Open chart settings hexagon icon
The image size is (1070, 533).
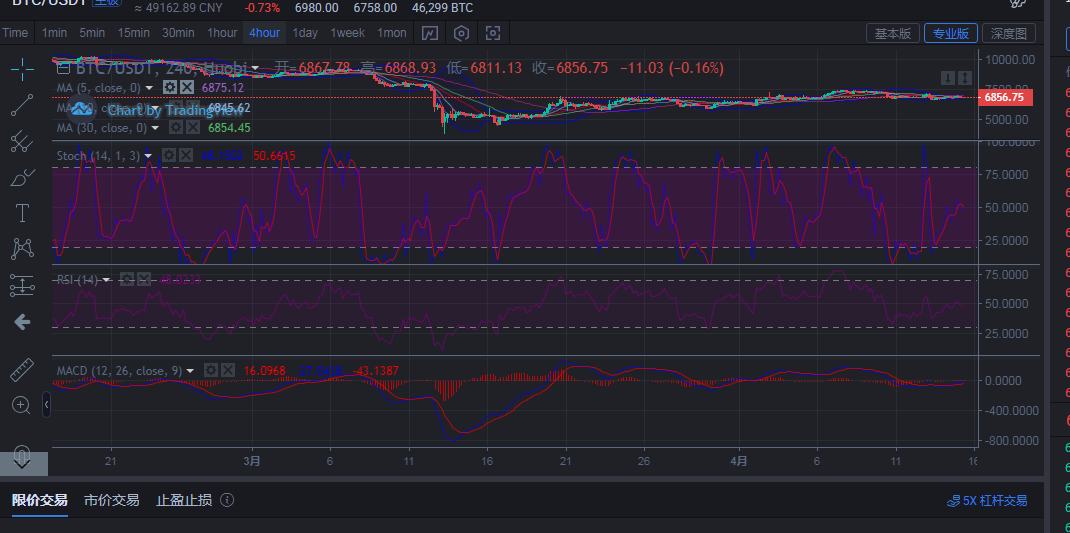click(461, 33)
